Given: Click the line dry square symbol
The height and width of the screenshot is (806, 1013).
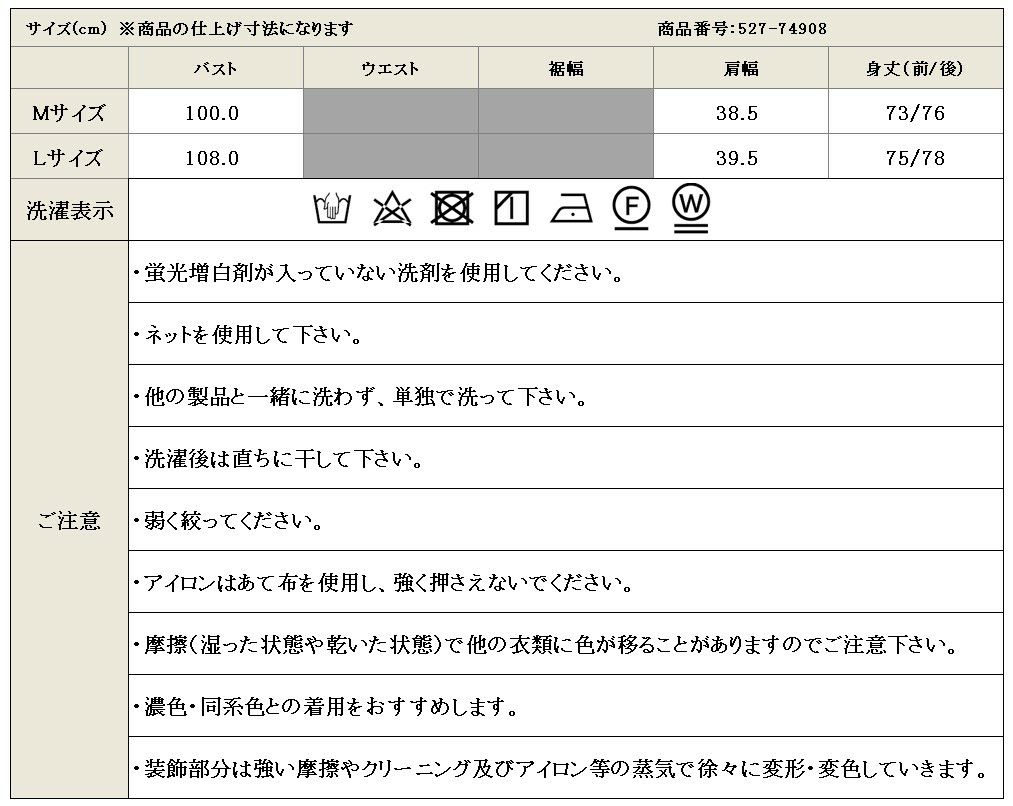Looking at the screenshot, I should [511, 208].
